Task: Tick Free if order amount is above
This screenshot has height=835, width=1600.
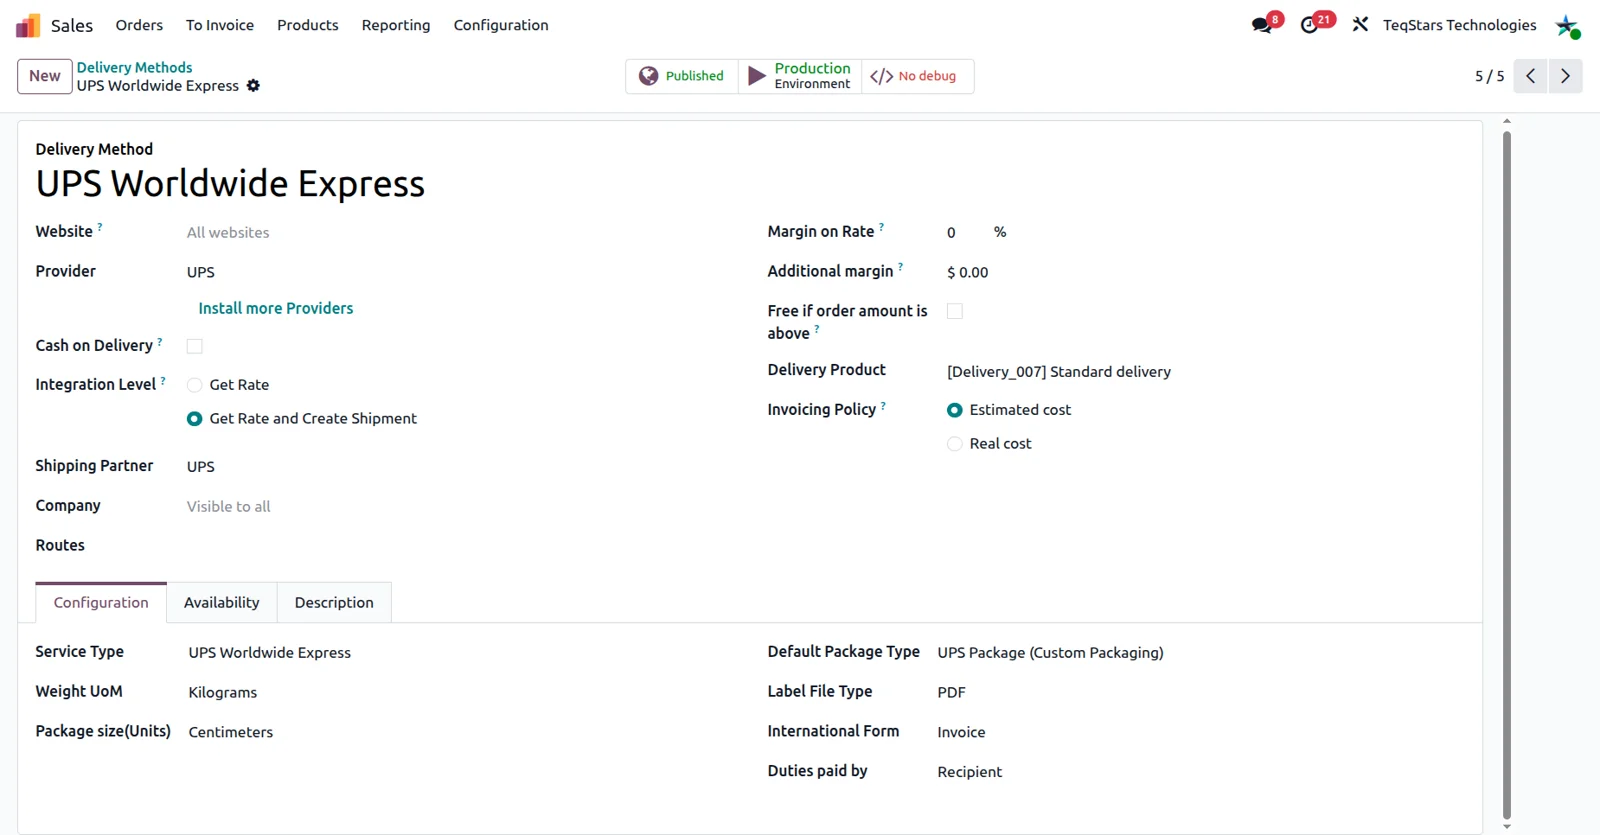Action: coord(955,311)
